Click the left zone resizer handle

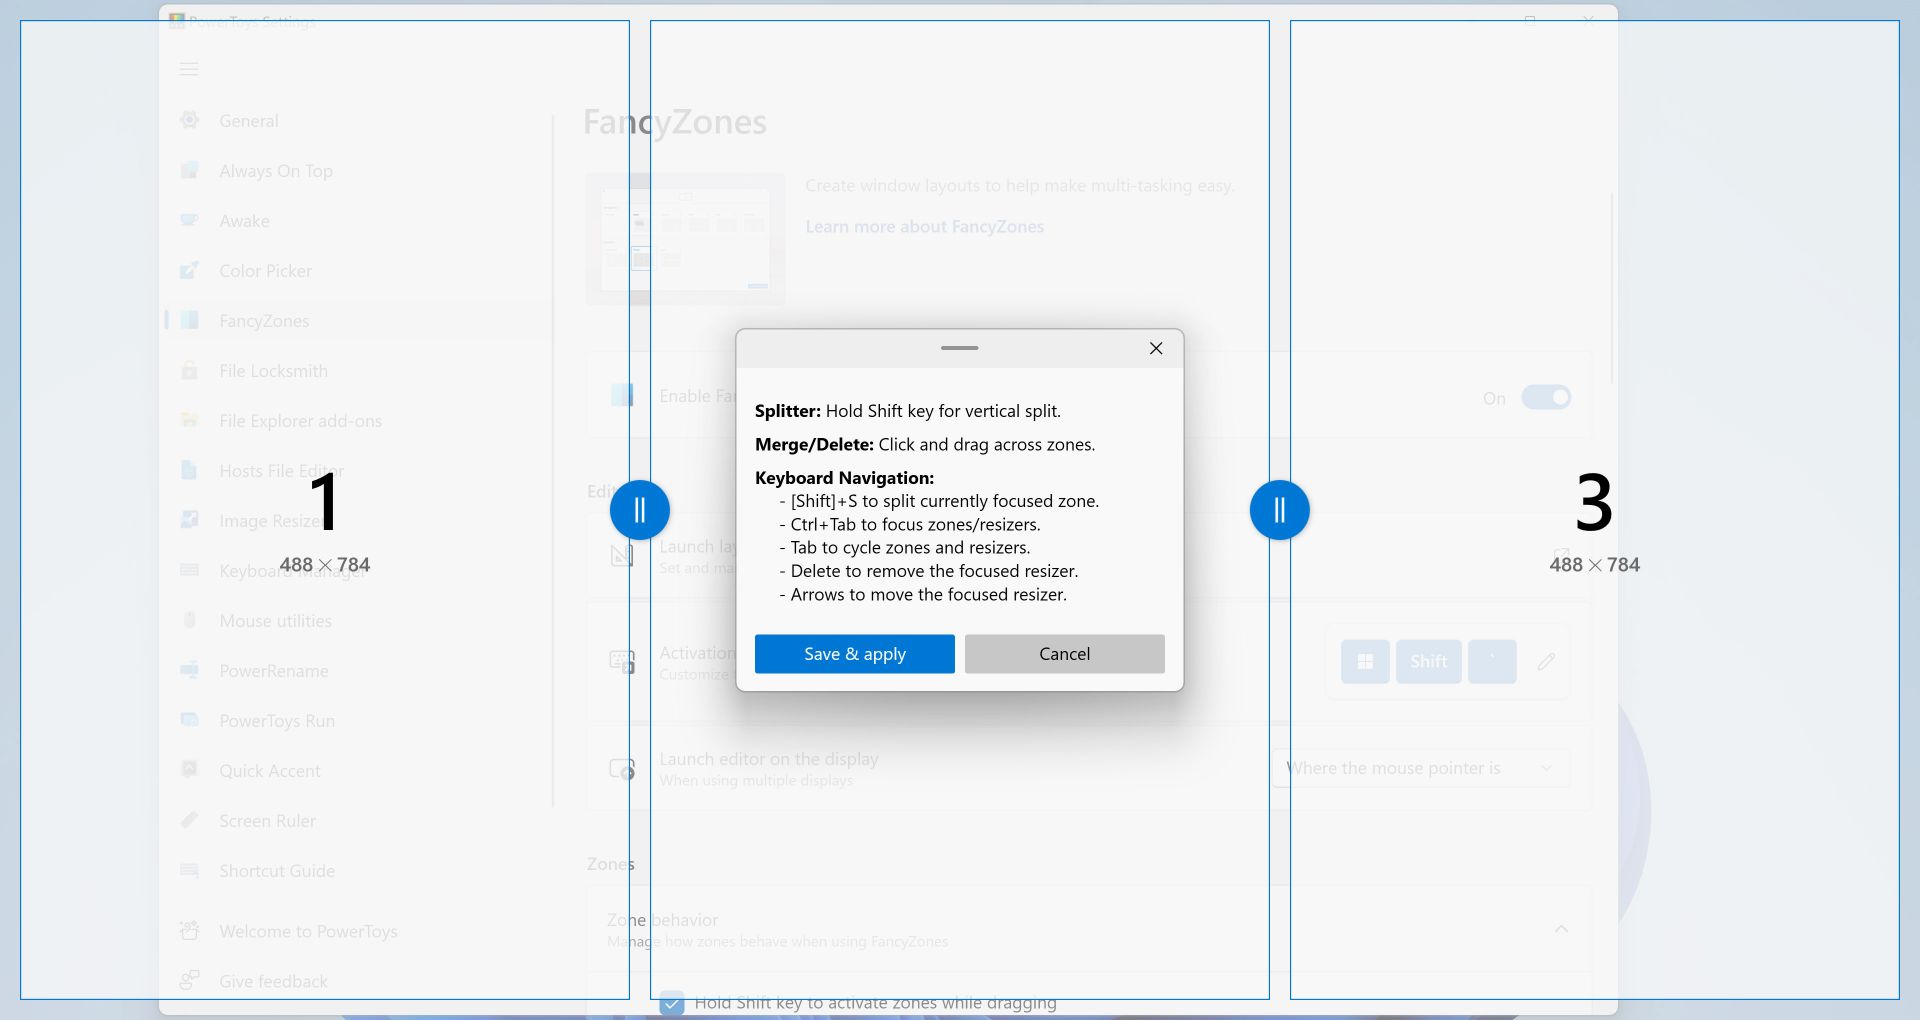[x=639, y=510]
